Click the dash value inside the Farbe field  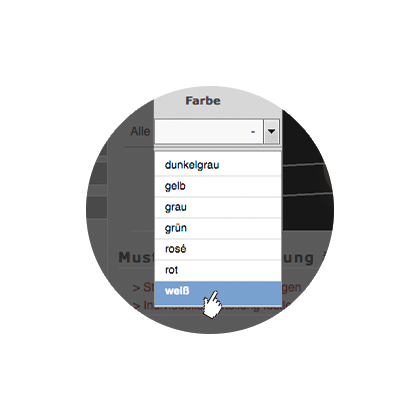(253, 132)
